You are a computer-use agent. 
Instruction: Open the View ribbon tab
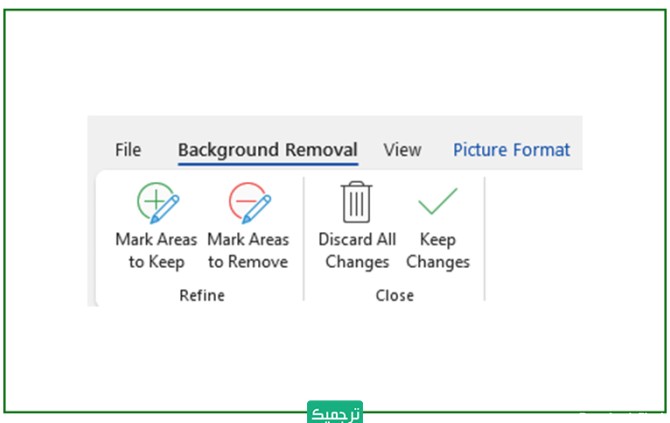point(402,150)
